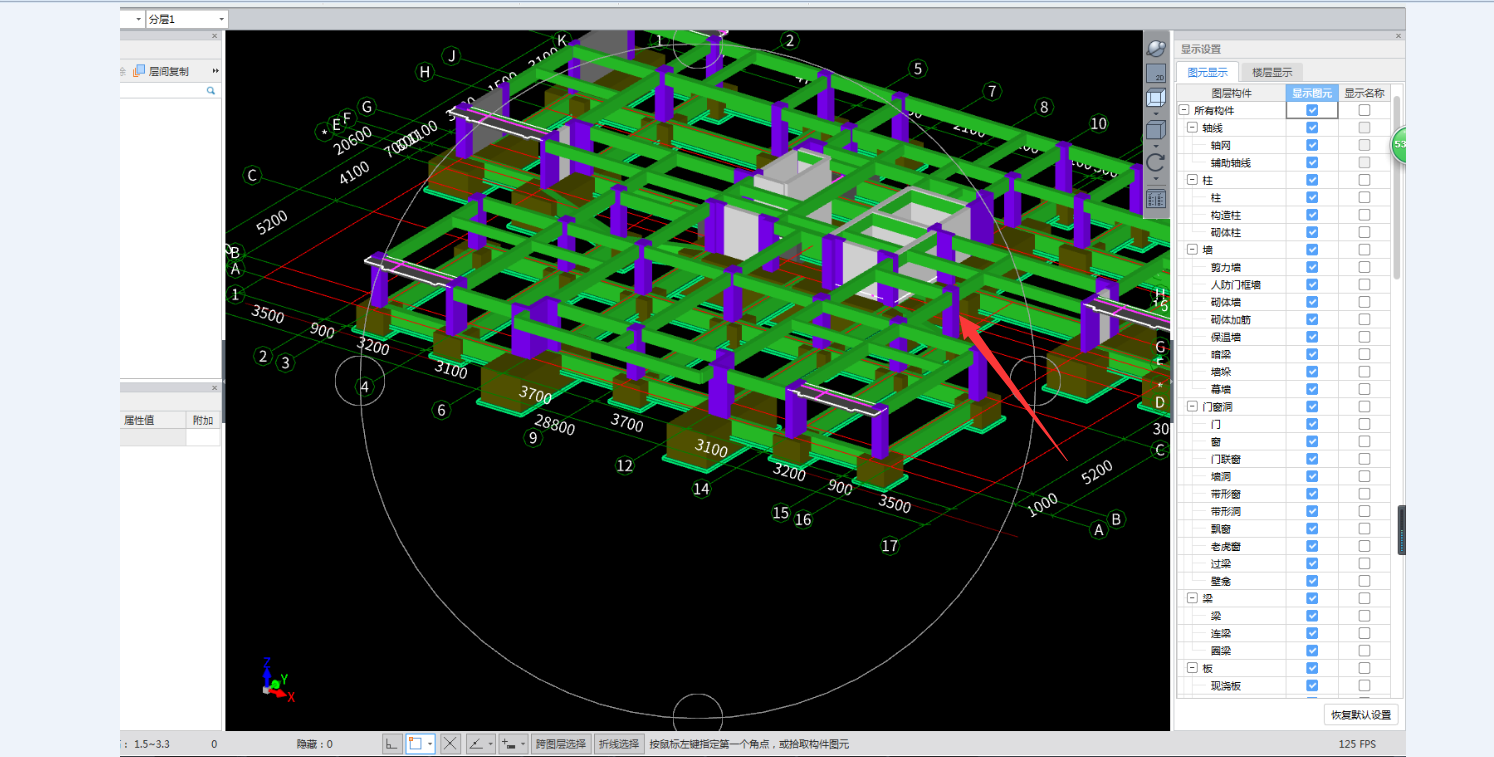This screenshot has height=757, width=1494.
Task: Select the wireframe cube view icon
Action: coord(1156,98)
